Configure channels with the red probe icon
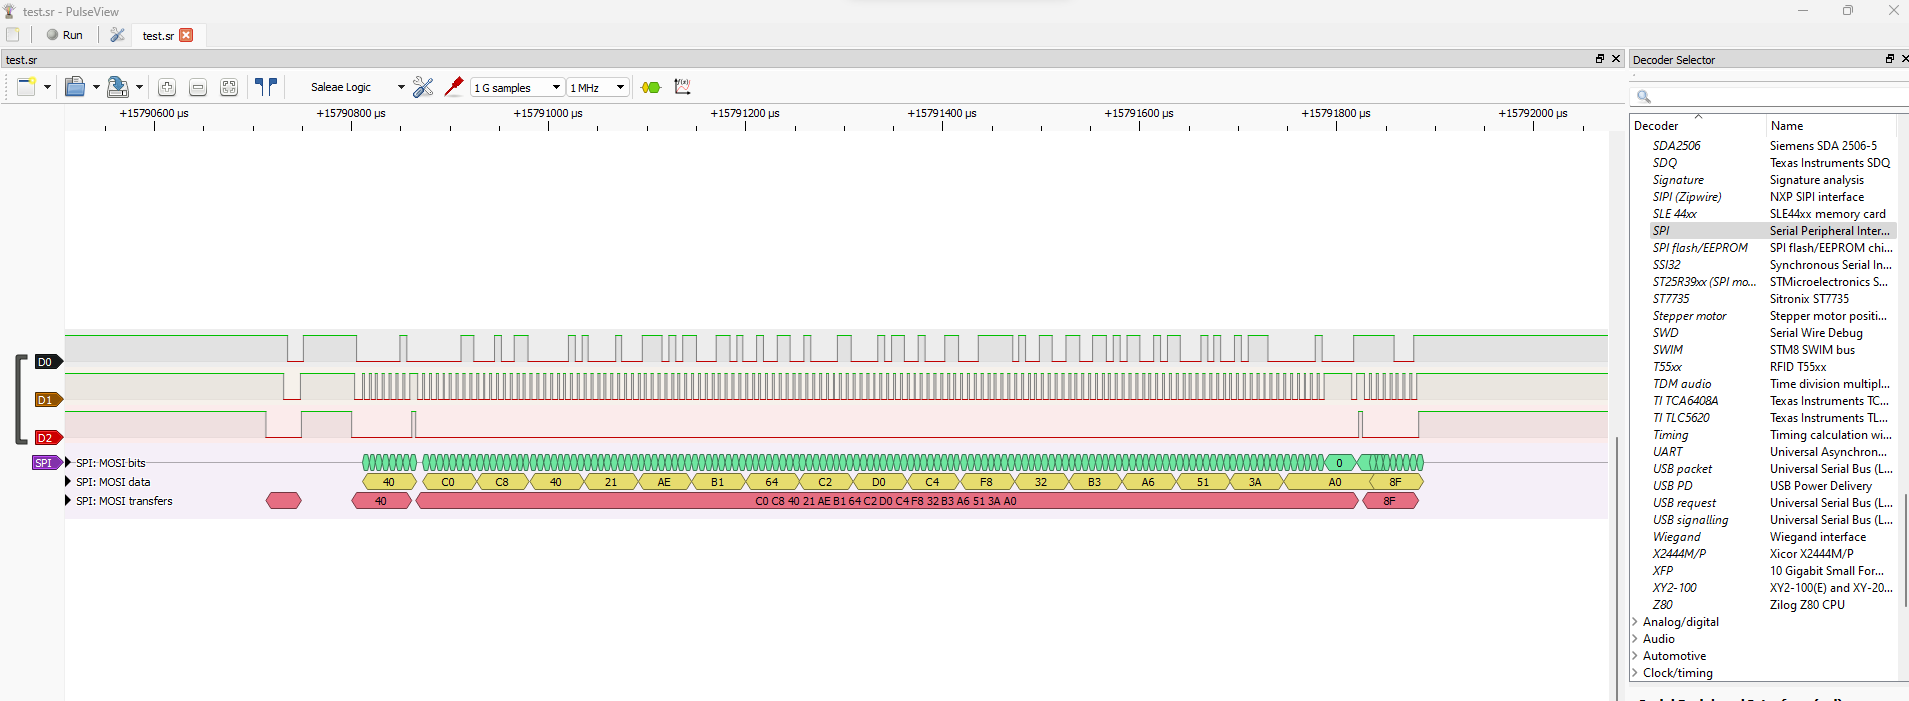Viewport: 1909px width, 701px height. pyautogui.click(x=454, y=87)
